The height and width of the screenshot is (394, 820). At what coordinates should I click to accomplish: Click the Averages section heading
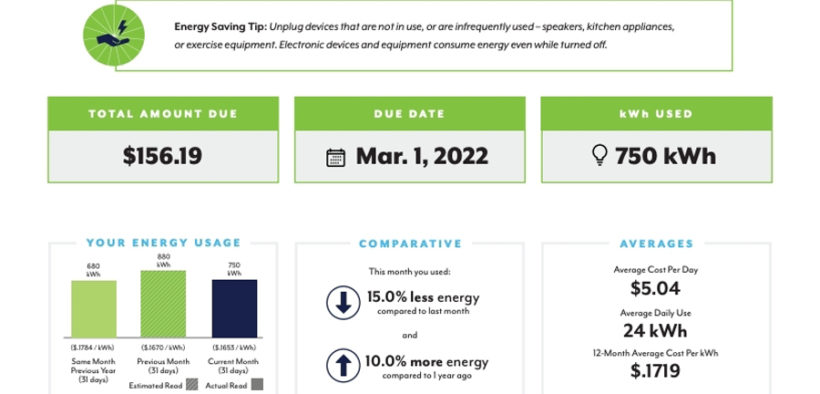coord(656,244)
